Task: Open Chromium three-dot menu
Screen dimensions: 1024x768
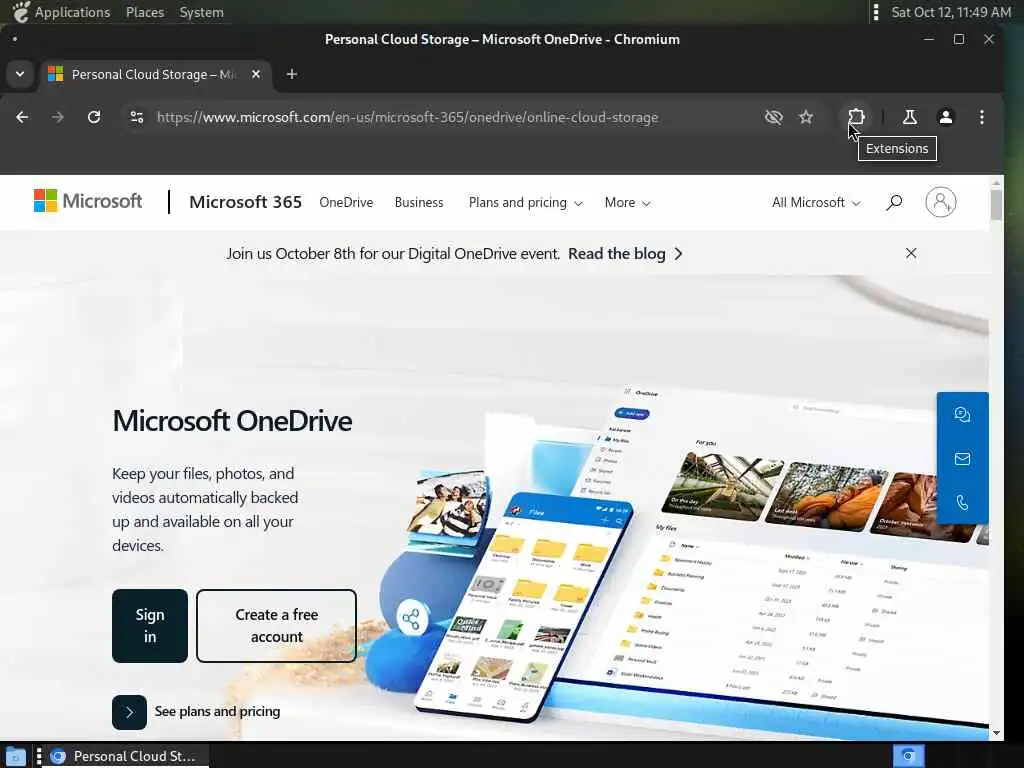Action: click(x=982, y=118)
